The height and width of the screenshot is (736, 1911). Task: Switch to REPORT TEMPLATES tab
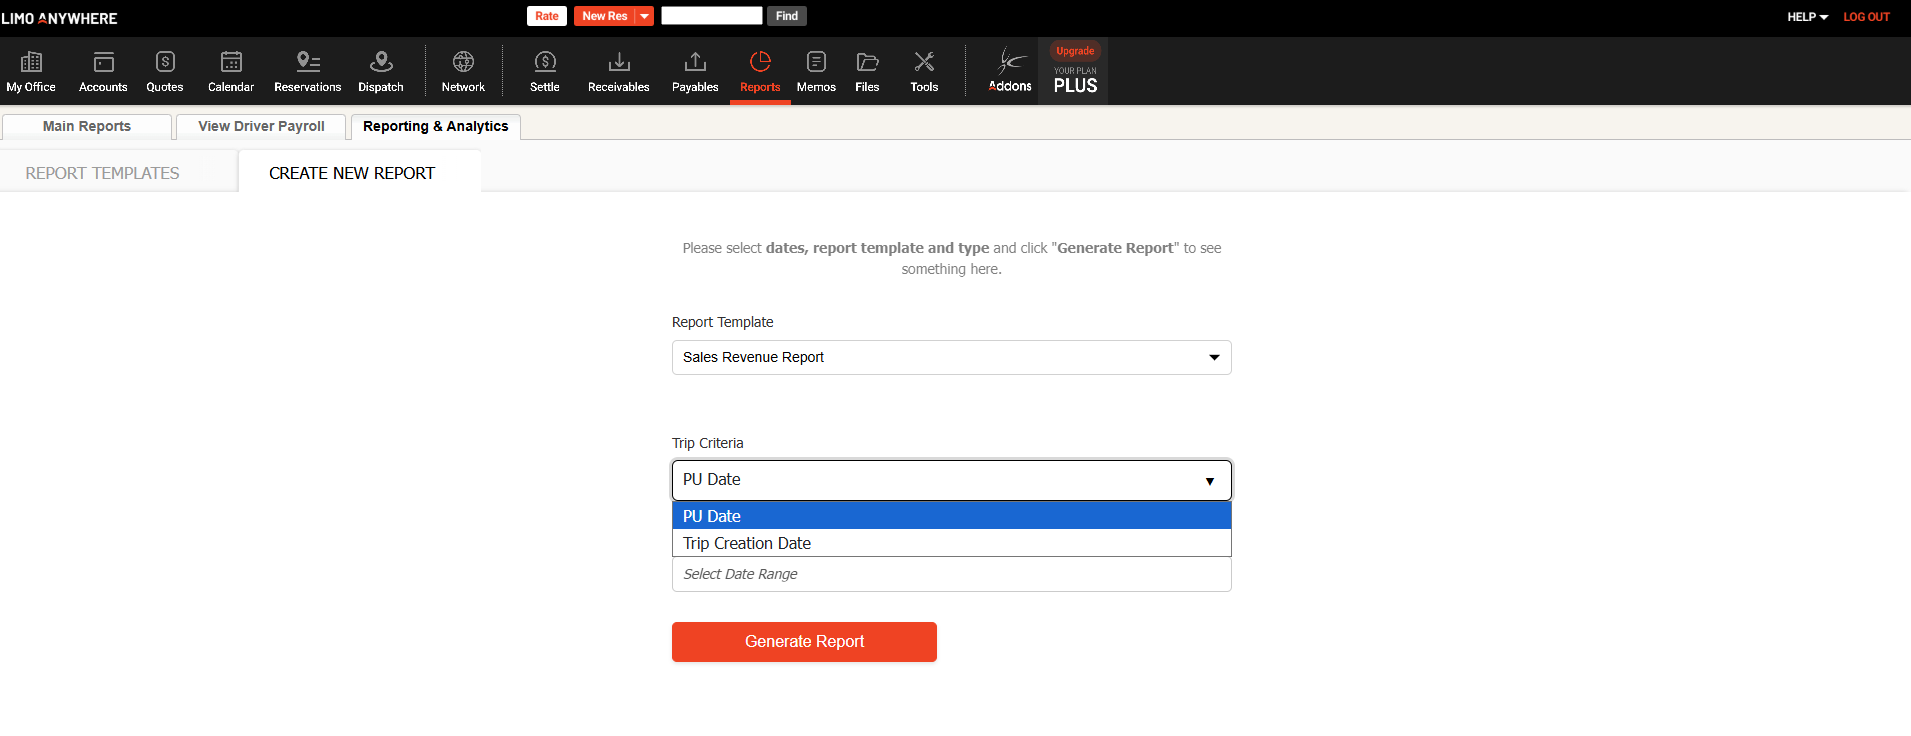103,173
